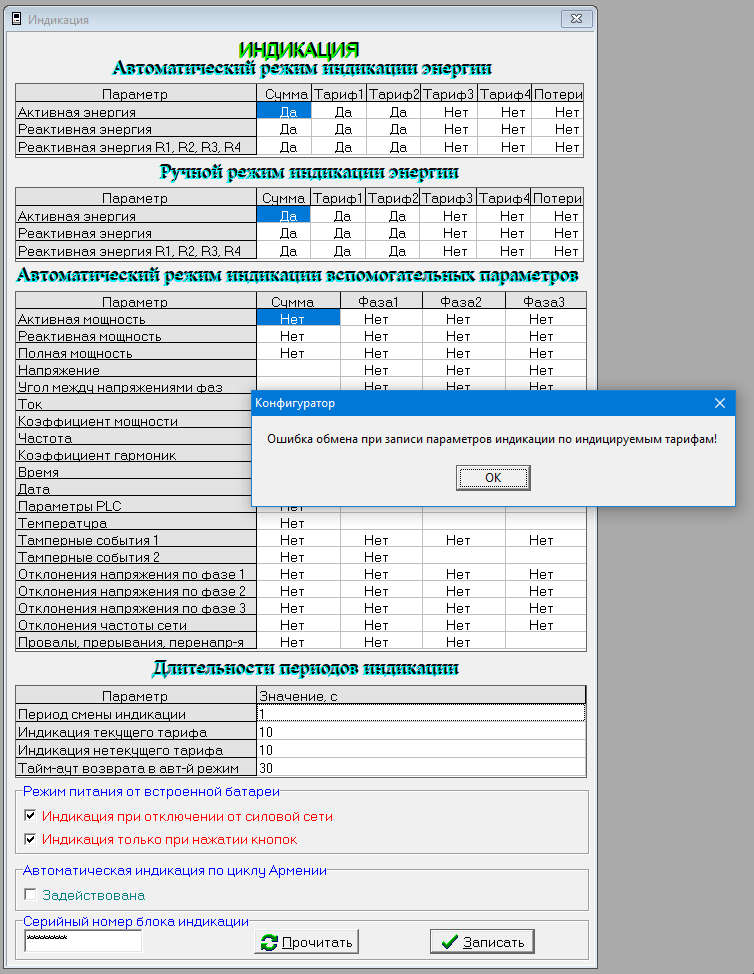Viewport: 754px width, 974px height.
Task: Toggle Индикация только при нажатии кнопок
Action: click(30, 839)
